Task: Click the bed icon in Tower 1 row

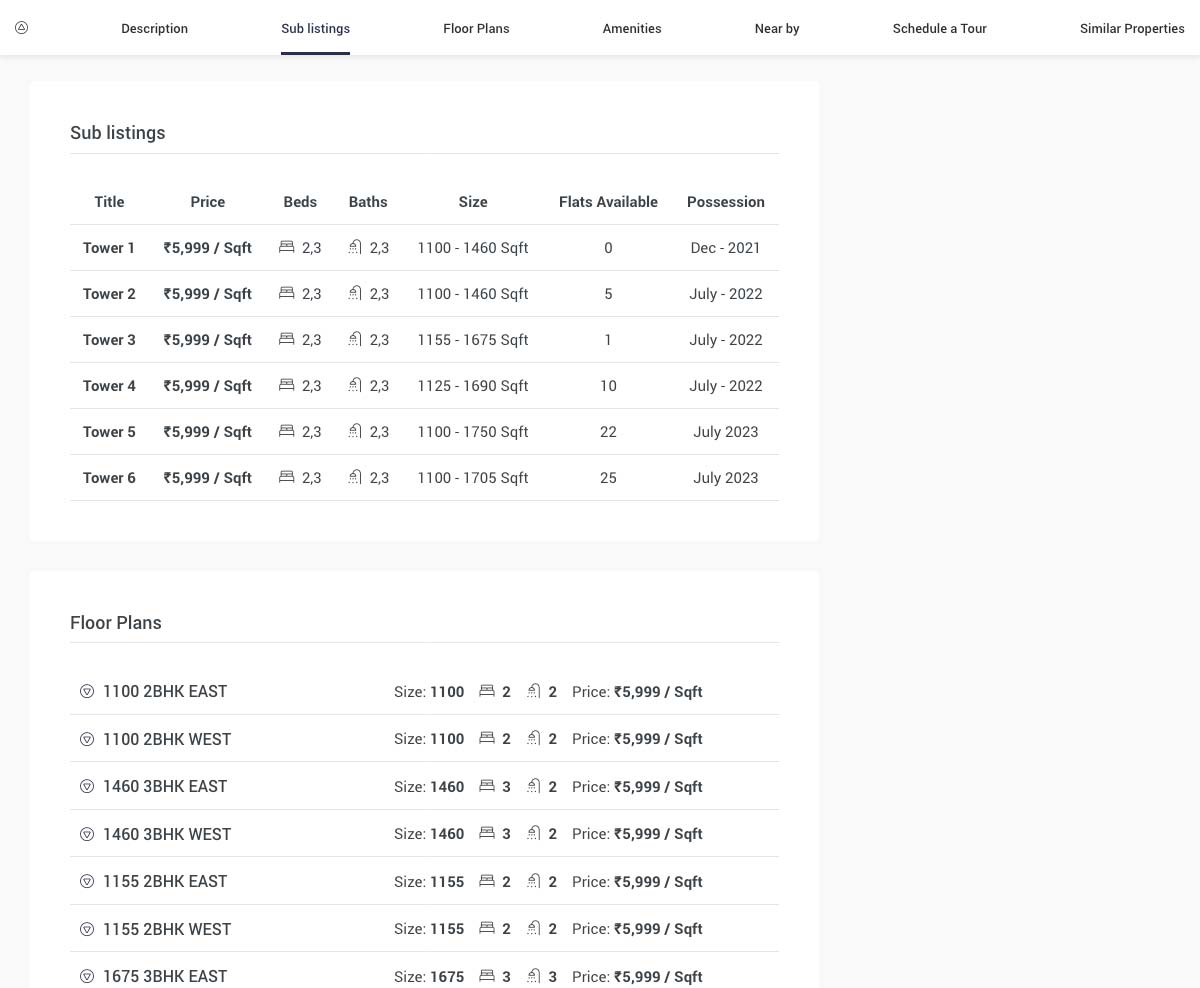Action: coord(287,247)
